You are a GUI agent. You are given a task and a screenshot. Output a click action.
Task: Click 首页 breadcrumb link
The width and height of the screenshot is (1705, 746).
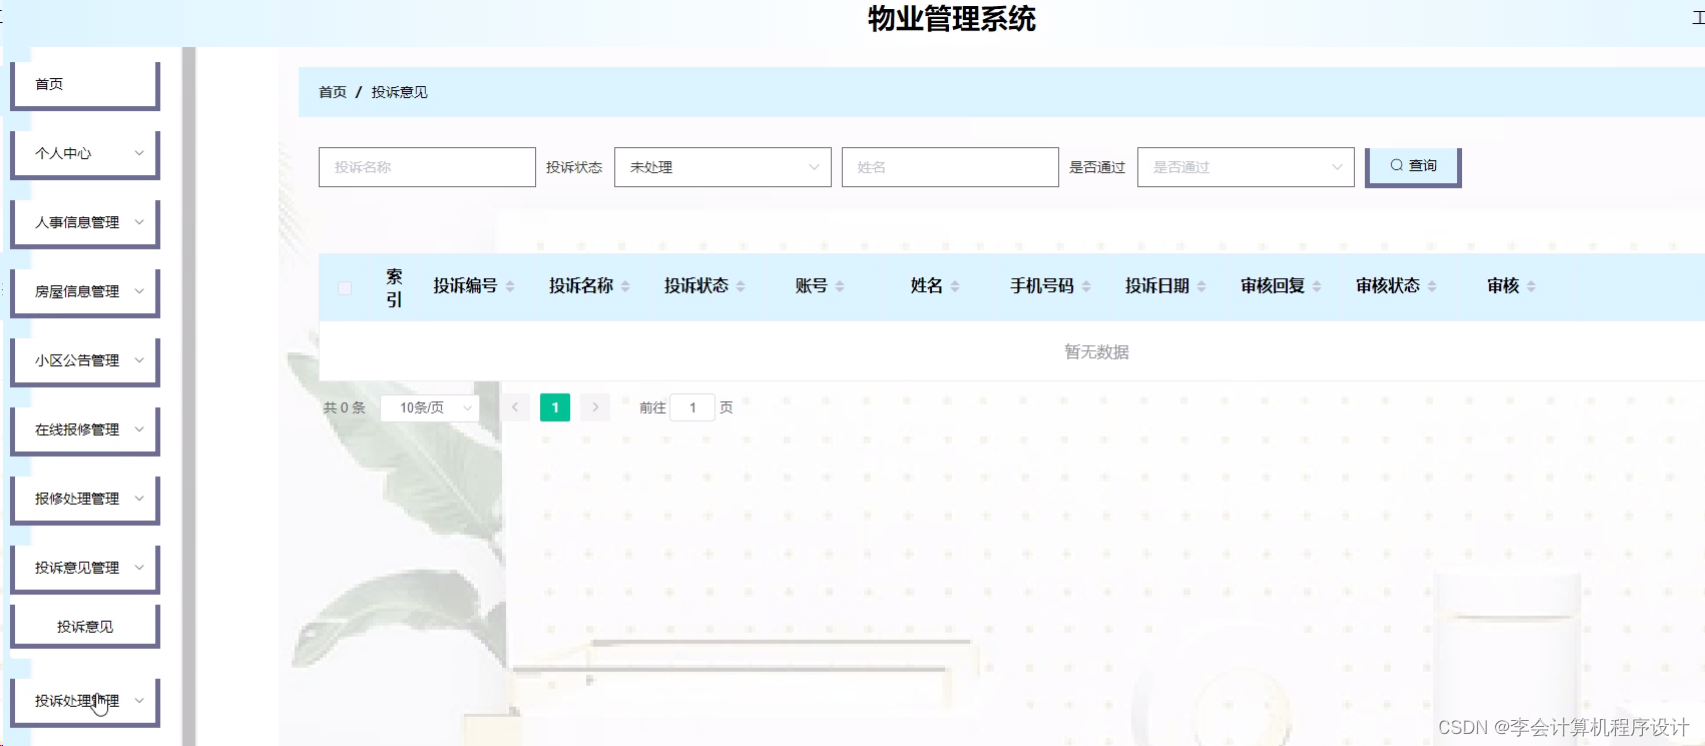pyautogui.click(x=332, y=92)
